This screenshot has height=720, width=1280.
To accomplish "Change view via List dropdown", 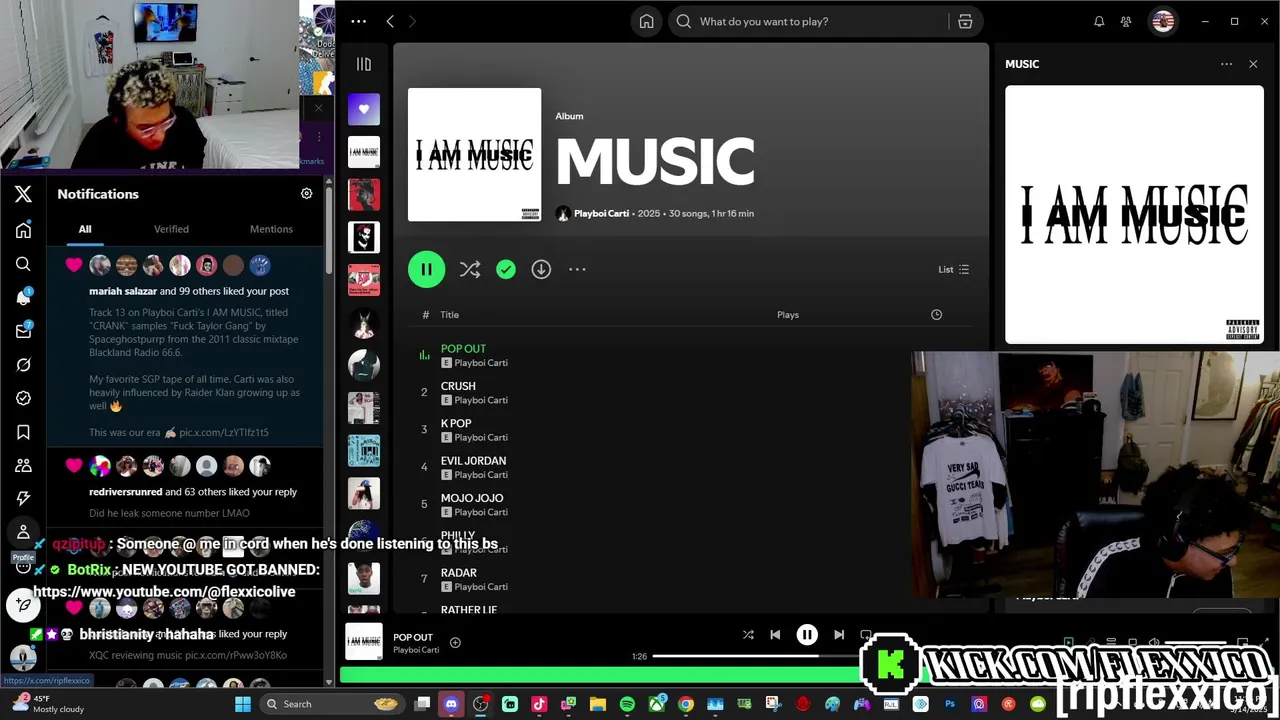I will 953,269.
